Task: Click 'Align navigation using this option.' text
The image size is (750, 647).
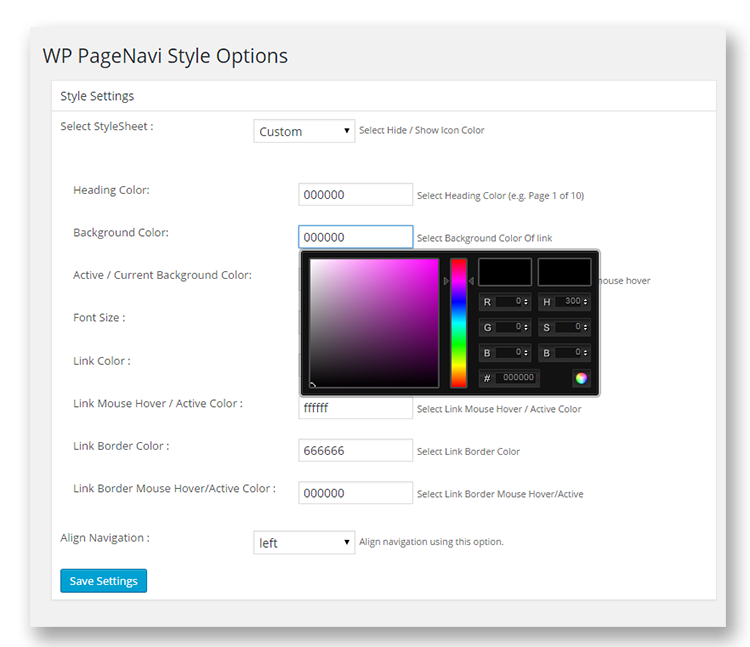Action: (x=431, y=542)
